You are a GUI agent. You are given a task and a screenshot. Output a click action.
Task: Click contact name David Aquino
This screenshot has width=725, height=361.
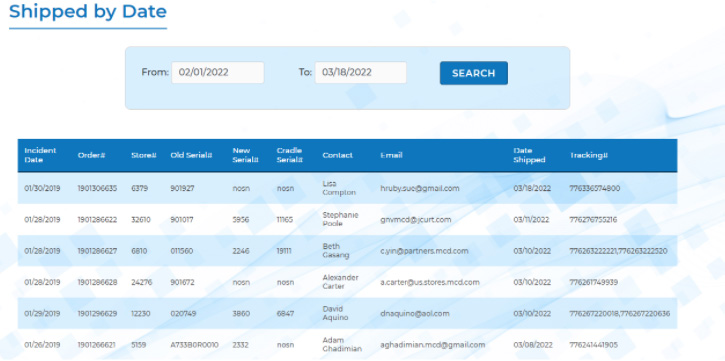[335, 313]
